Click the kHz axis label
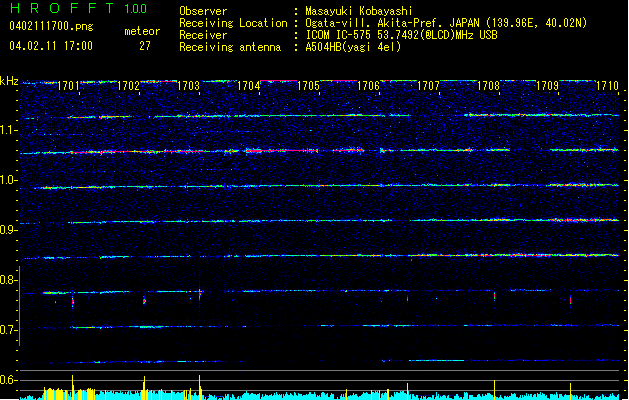 pos(9,80)
